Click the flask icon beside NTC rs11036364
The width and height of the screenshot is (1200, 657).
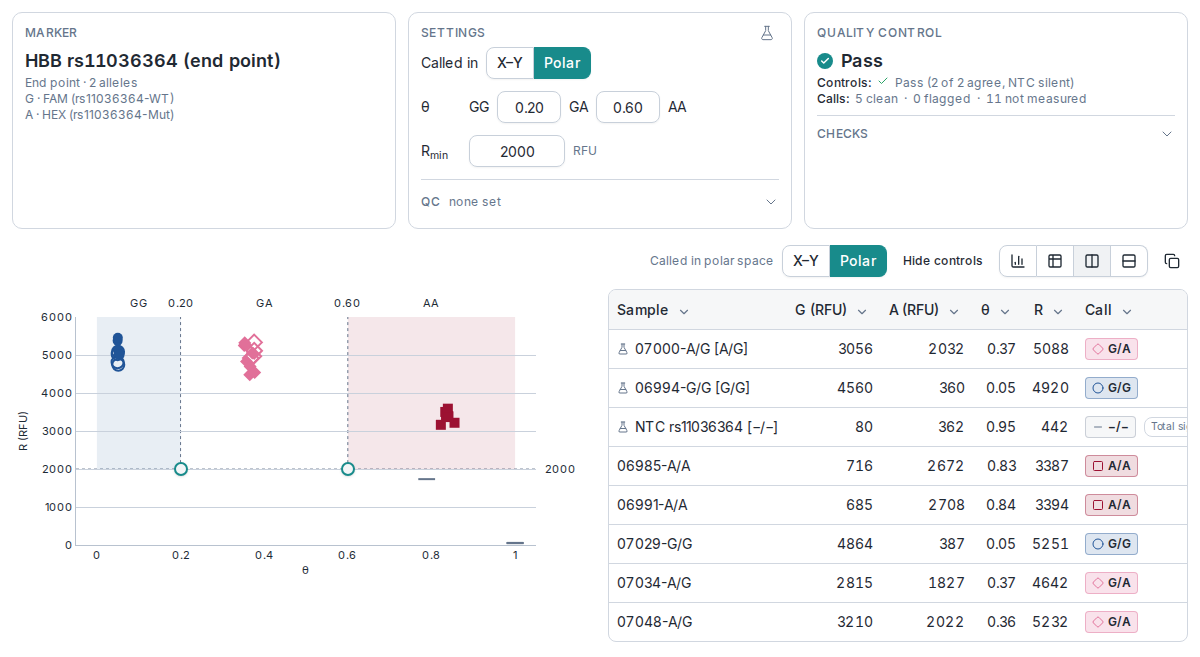(623, 427)
